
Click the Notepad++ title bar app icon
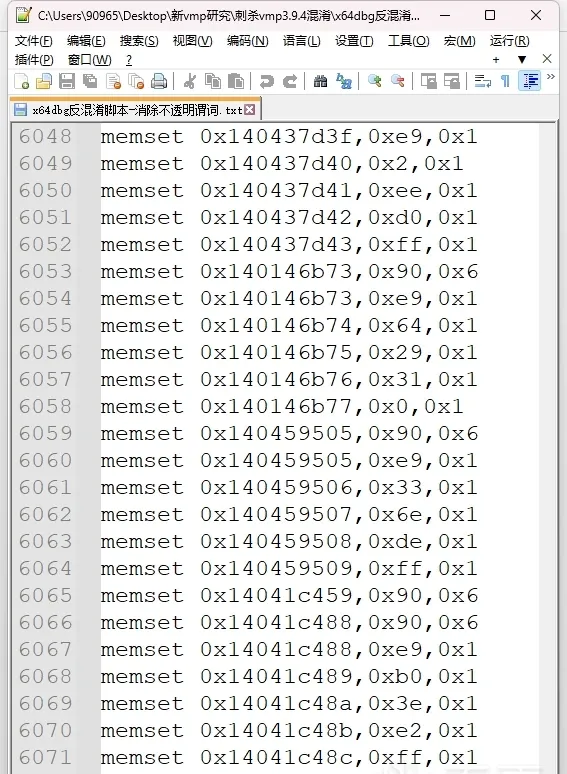[x=23, y=15]
